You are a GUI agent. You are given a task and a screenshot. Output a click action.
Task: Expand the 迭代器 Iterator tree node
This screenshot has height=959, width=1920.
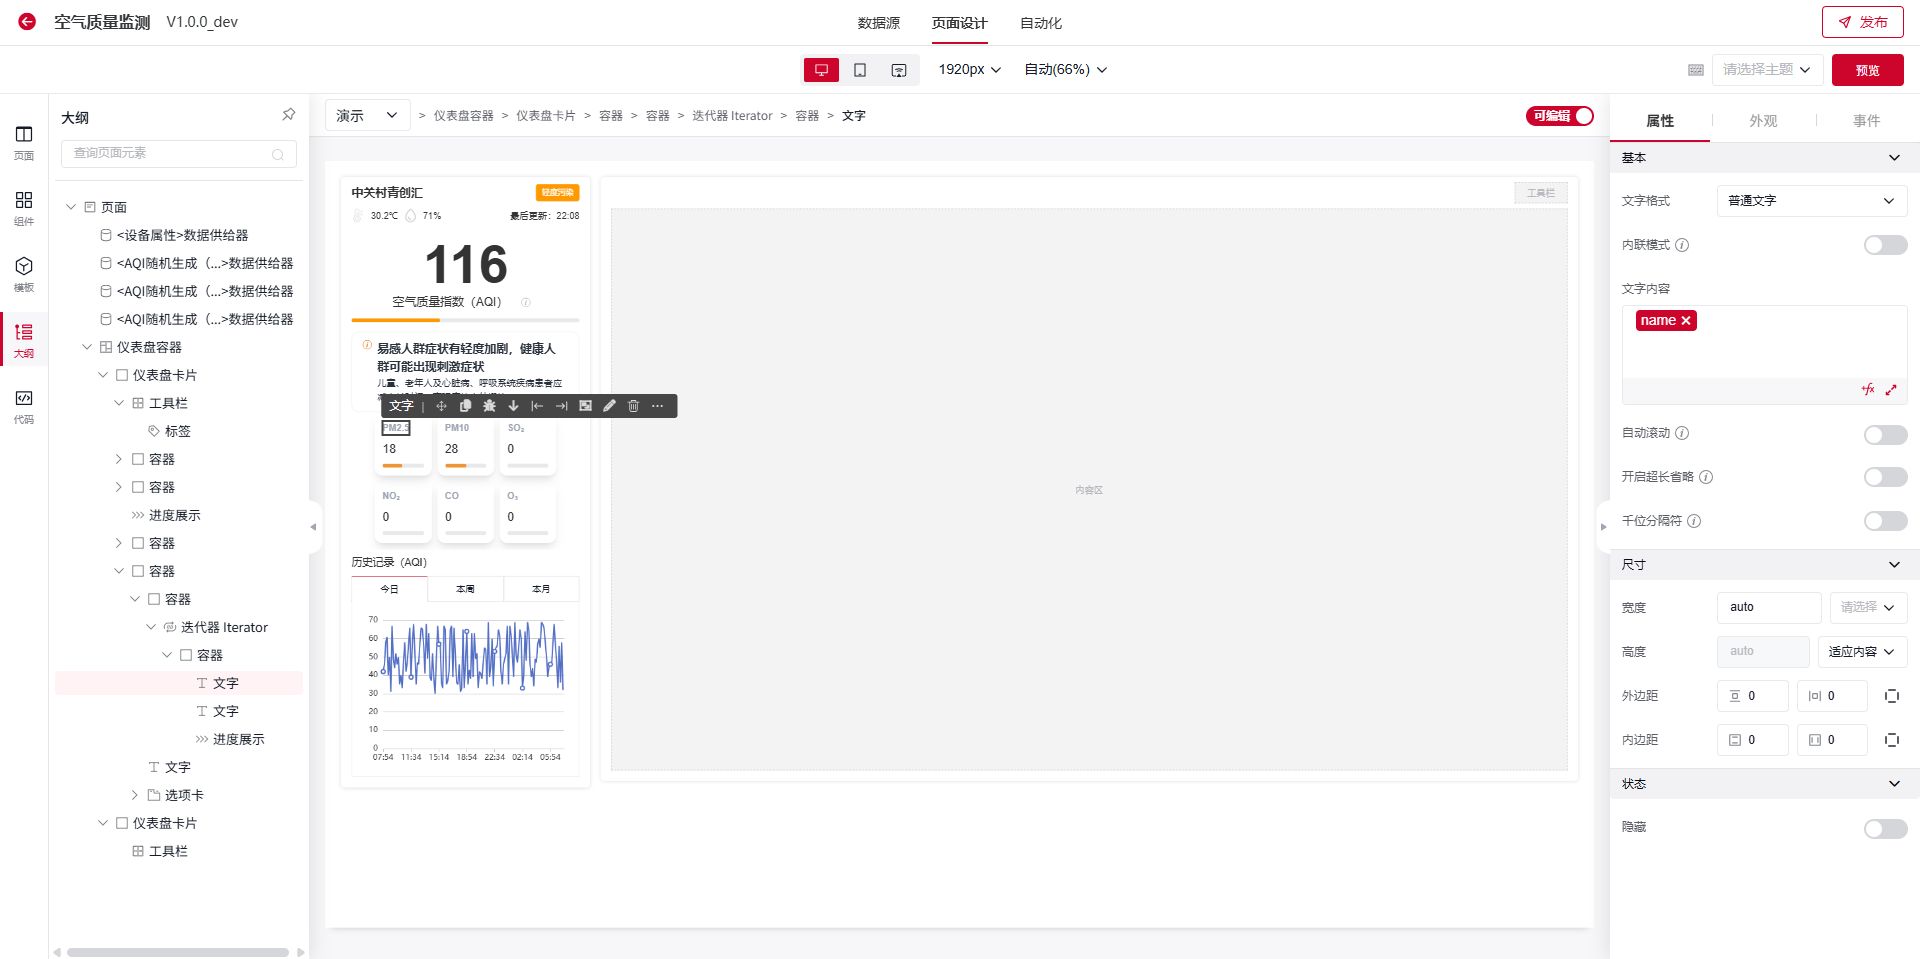tap(151, 627)
